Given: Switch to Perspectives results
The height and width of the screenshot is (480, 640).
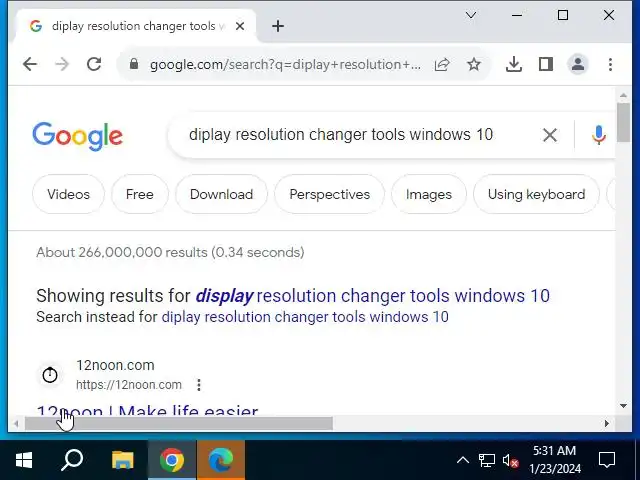Looking at the screenshot, I should point(329,194).
